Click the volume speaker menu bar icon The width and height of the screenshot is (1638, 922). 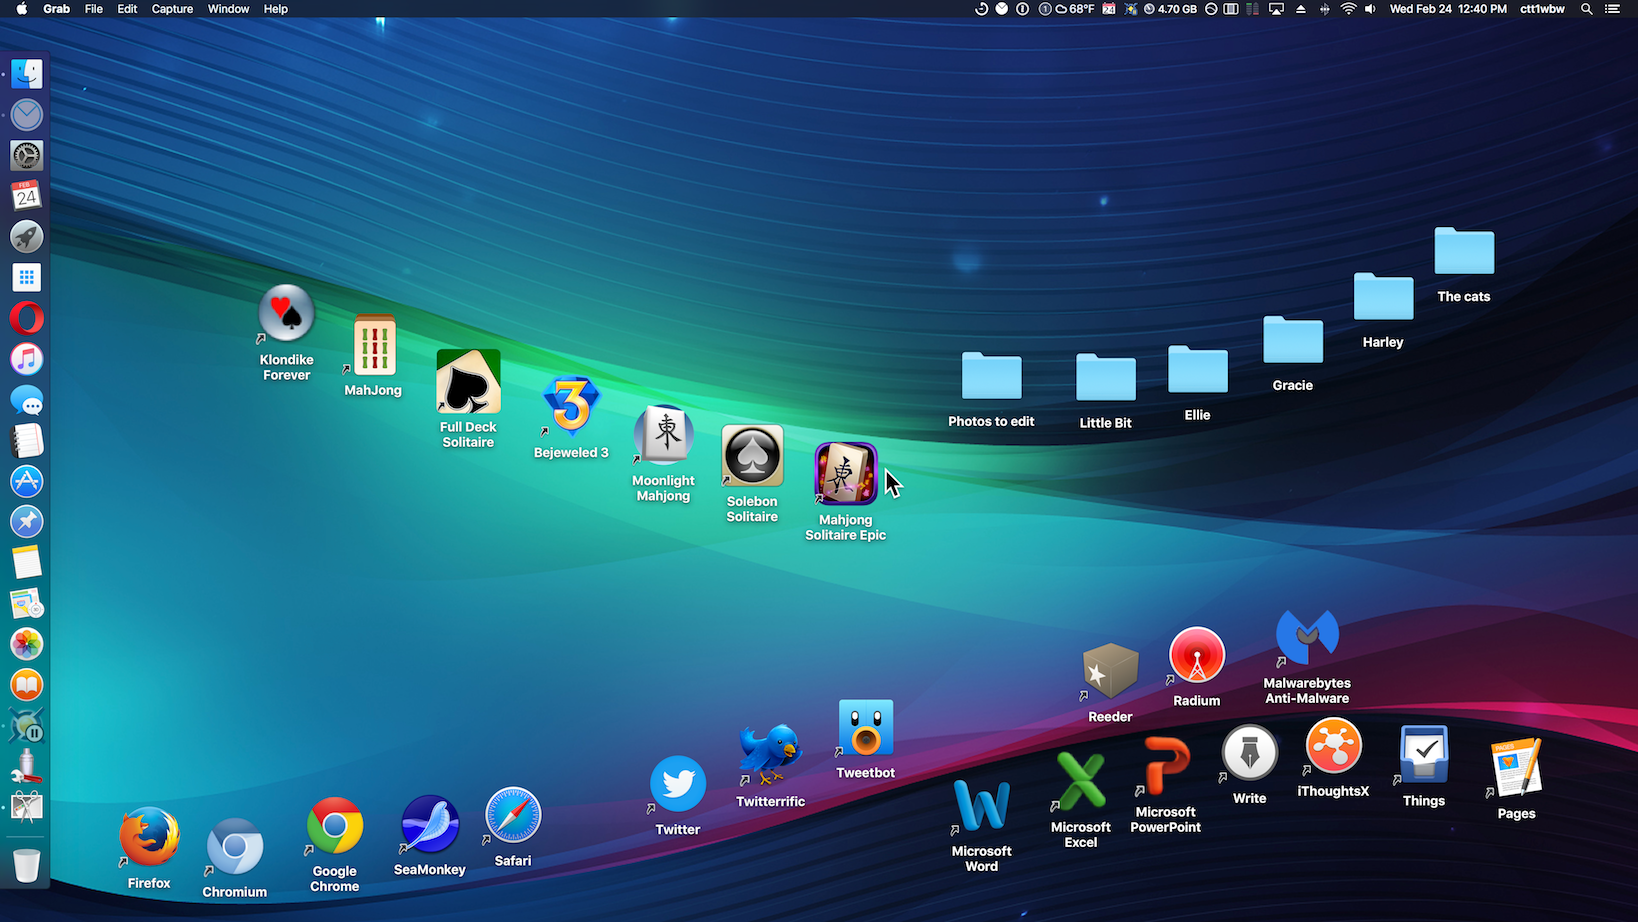[1370, 9]
